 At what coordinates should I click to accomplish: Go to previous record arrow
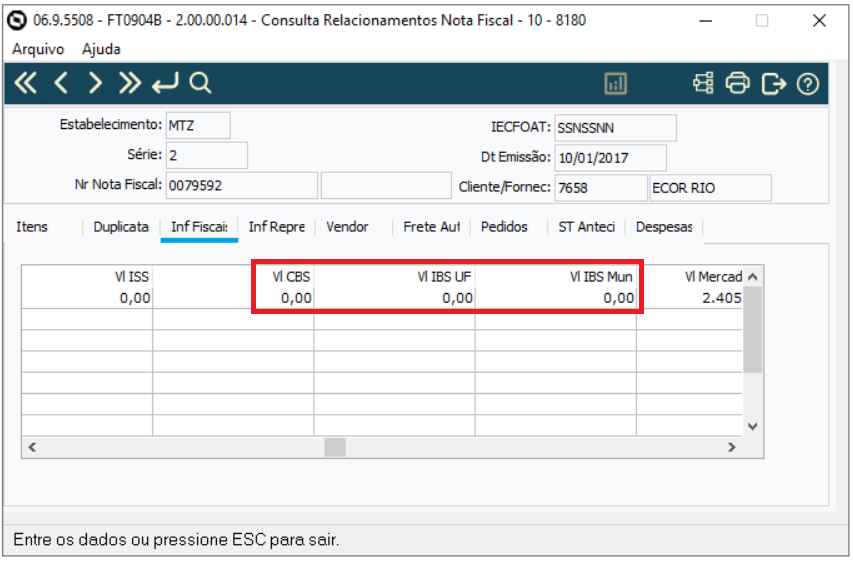point(61,83)
